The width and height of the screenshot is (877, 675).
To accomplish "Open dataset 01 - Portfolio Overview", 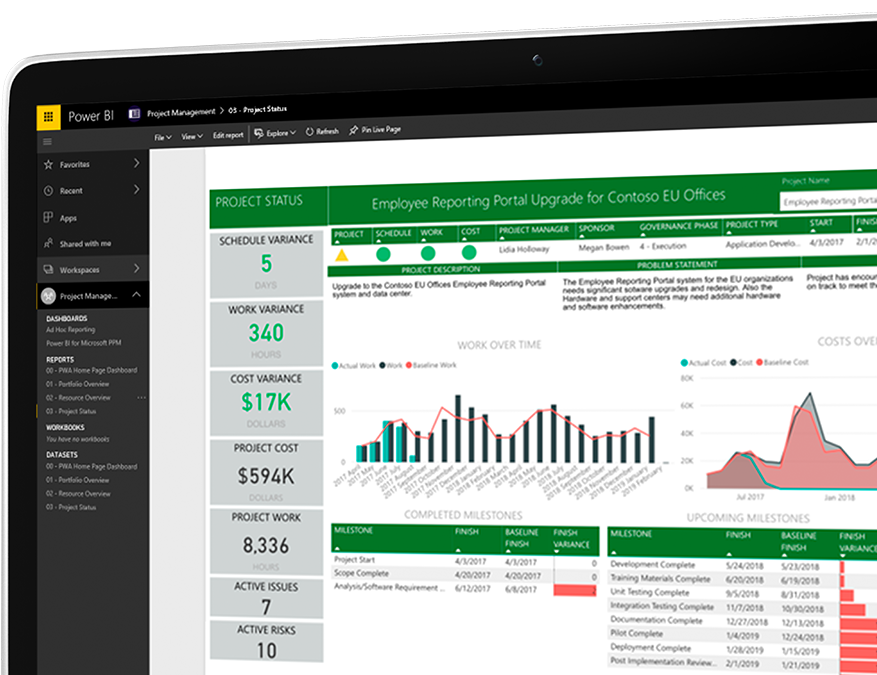I will 77,480.
